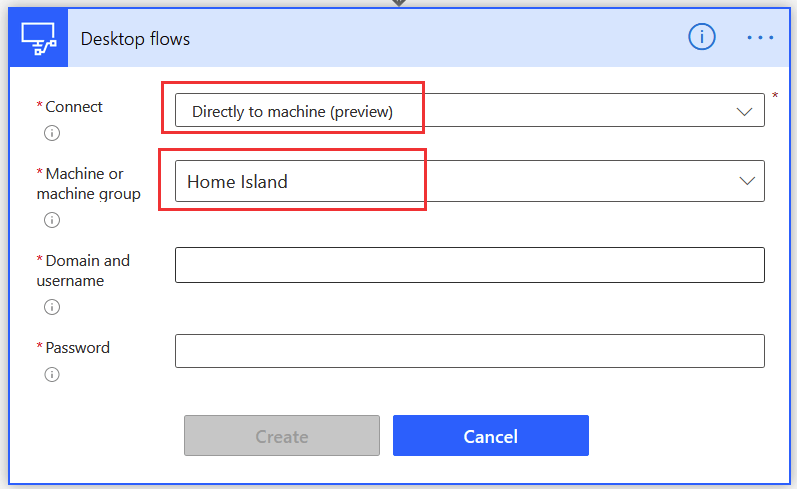This screenshot has width=797, height=489.
Task: Click the info icon under Connect
Action: (52, 133)
